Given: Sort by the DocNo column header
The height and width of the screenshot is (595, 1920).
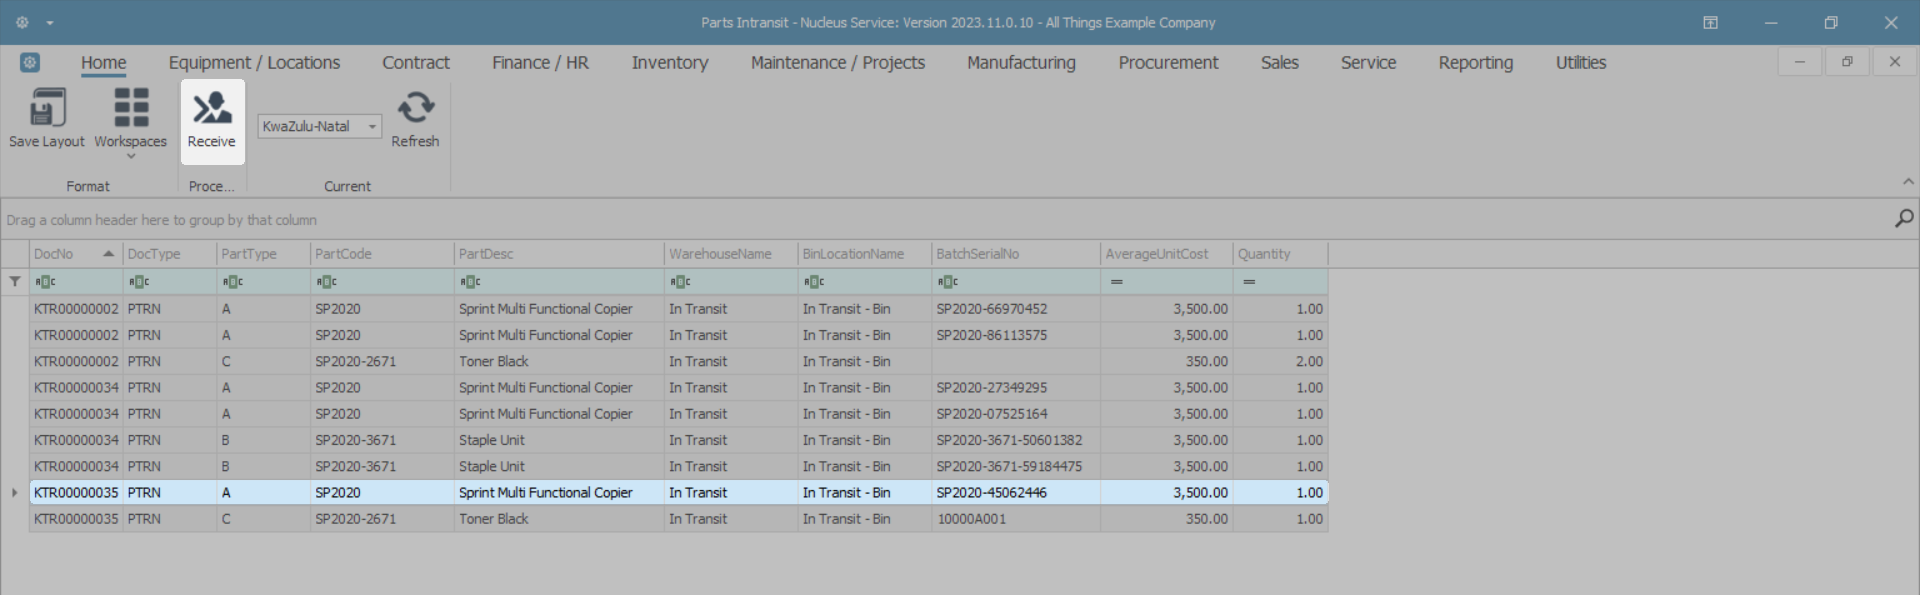Looking at the screenshot, I should coord(76,254).
